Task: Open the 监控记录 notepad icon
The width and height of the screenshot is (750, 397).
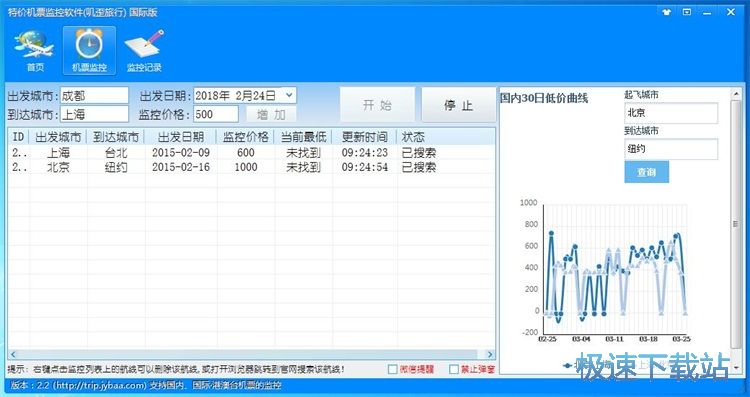Action: click(144, 50)
